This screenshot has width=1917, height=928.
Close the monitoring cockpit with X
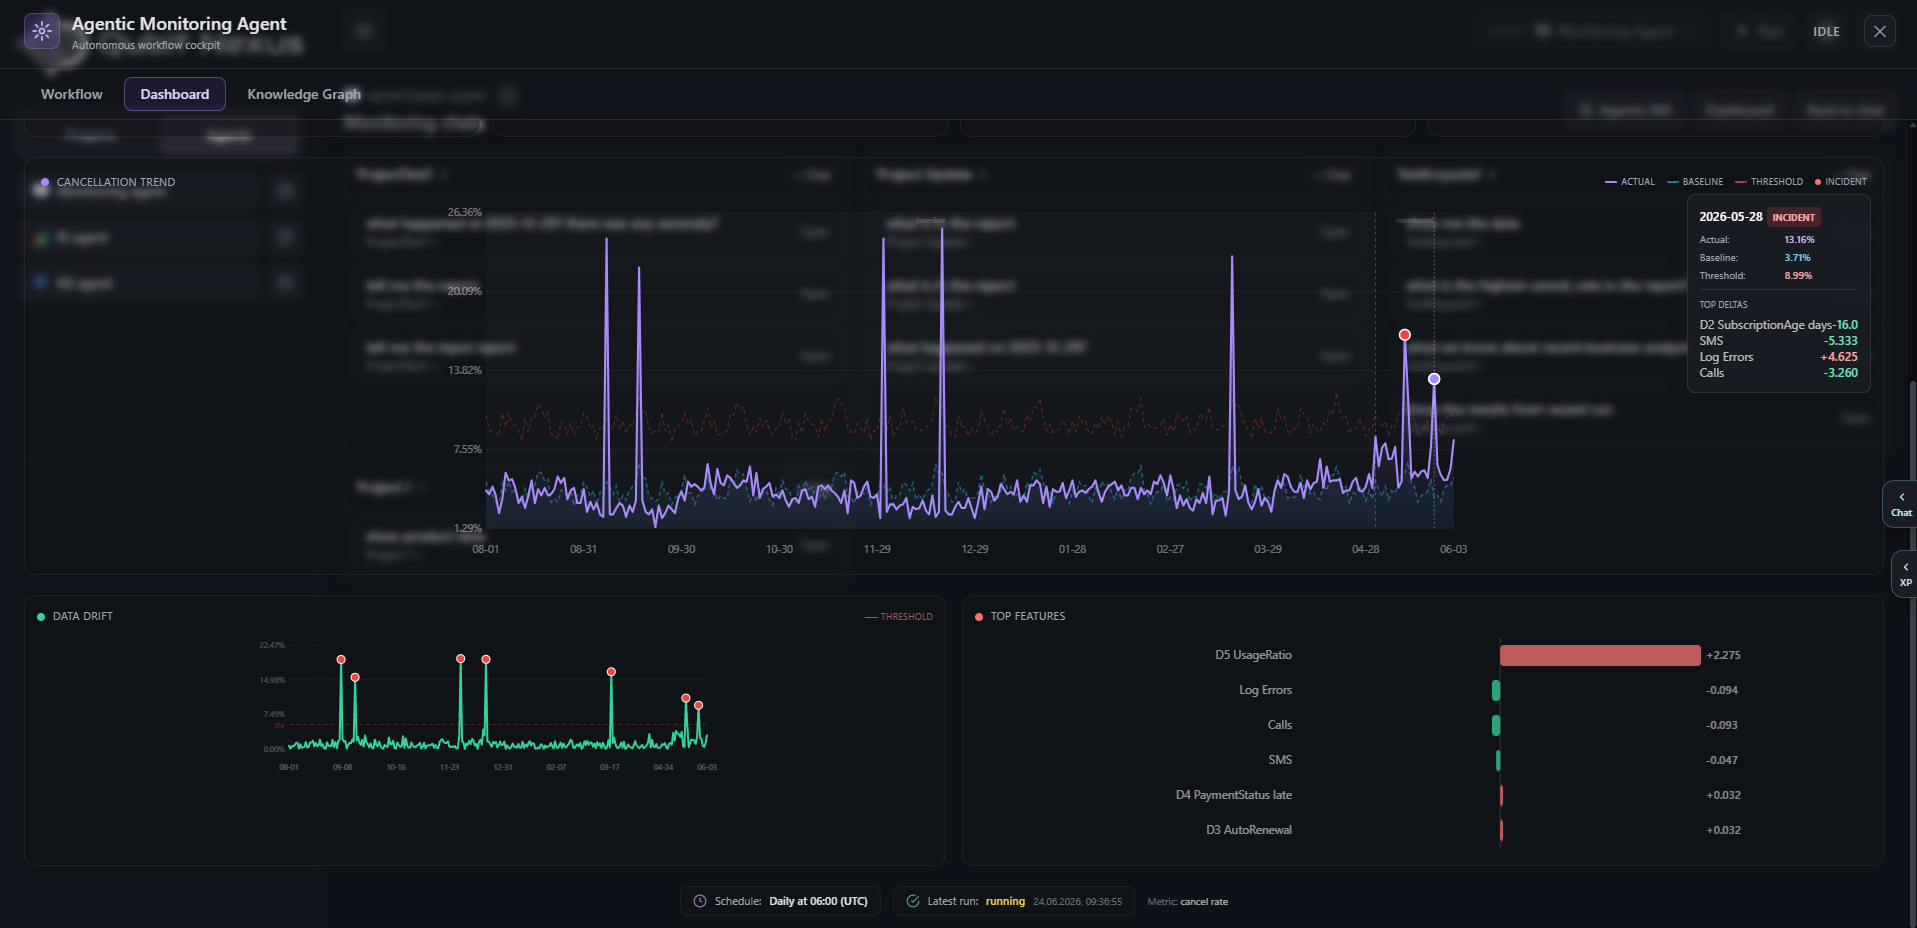point(1880,31)
